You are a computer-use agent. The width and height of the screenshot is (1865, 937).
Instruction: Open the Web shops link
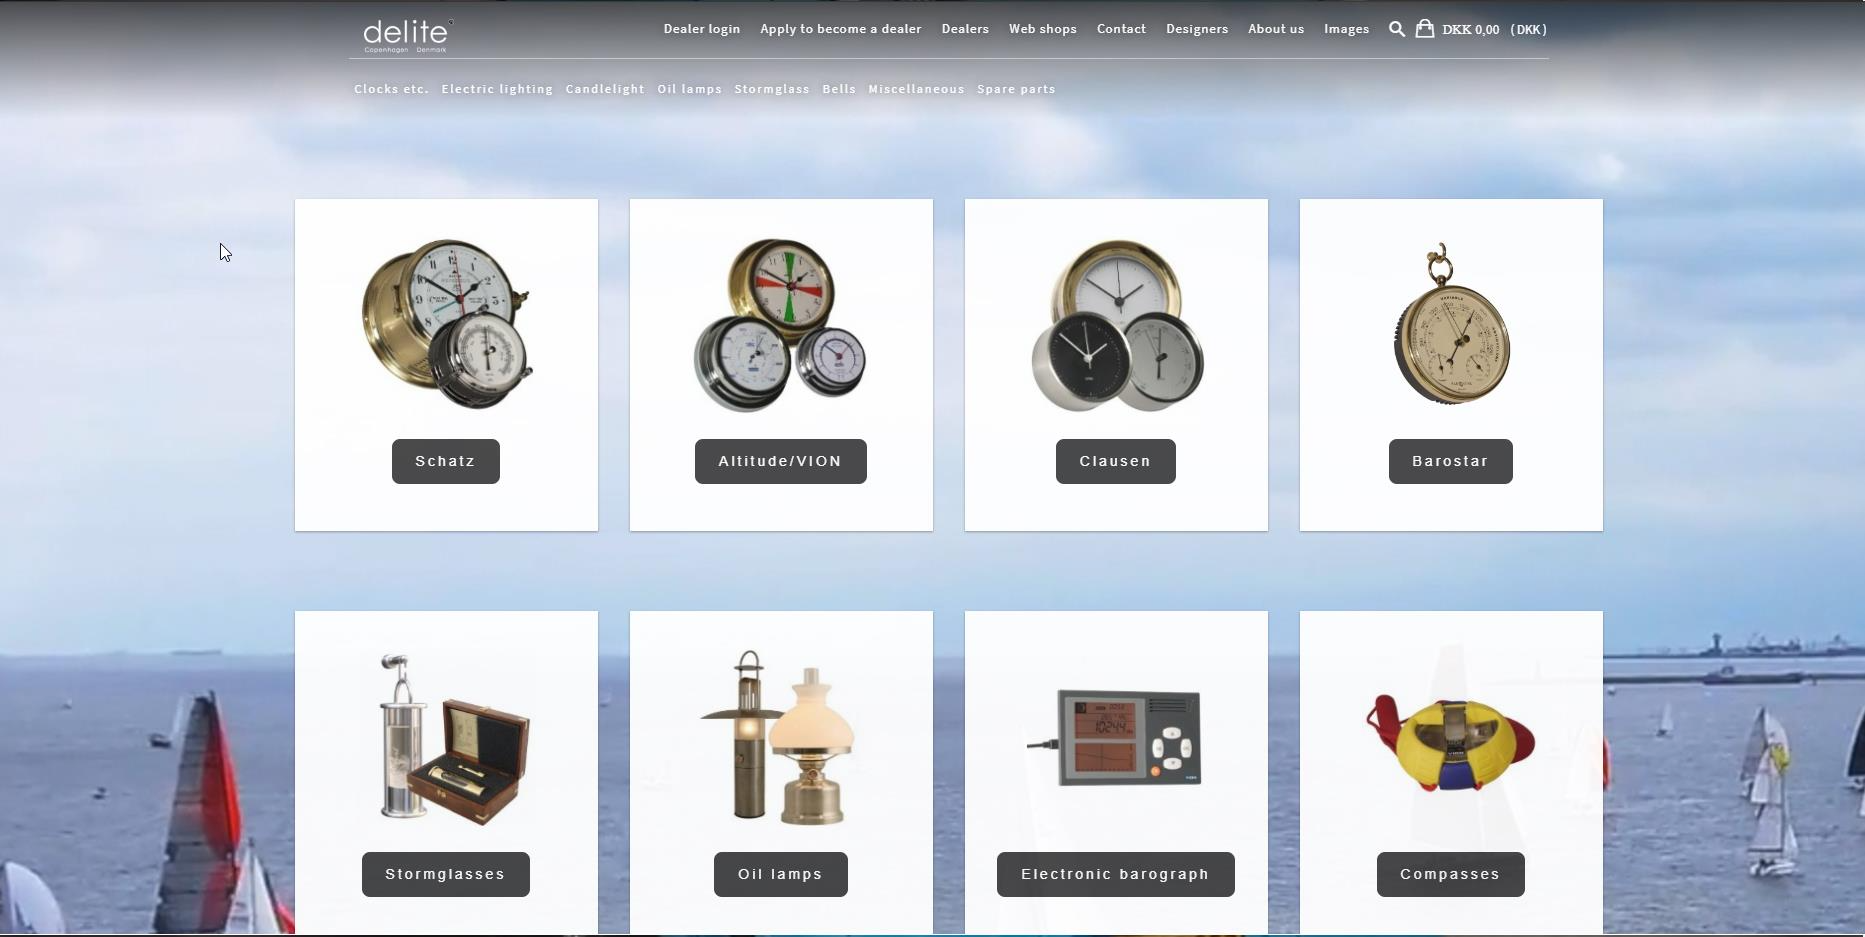click(x=1042, y=29)
